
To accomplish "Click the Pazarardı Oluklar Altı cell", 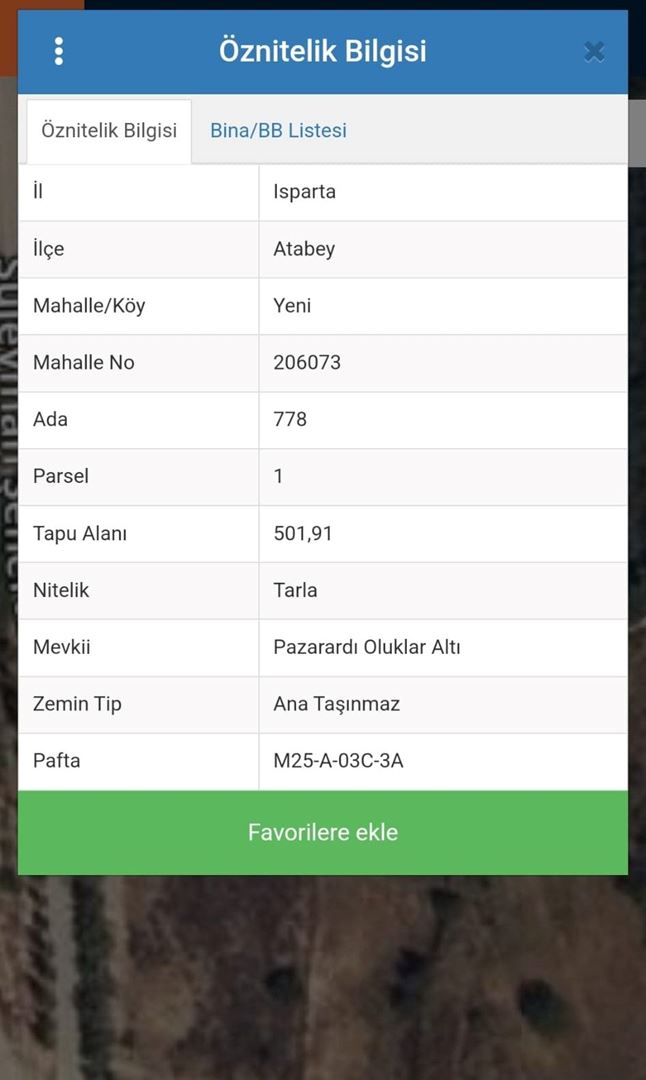I will coord(367,648).
